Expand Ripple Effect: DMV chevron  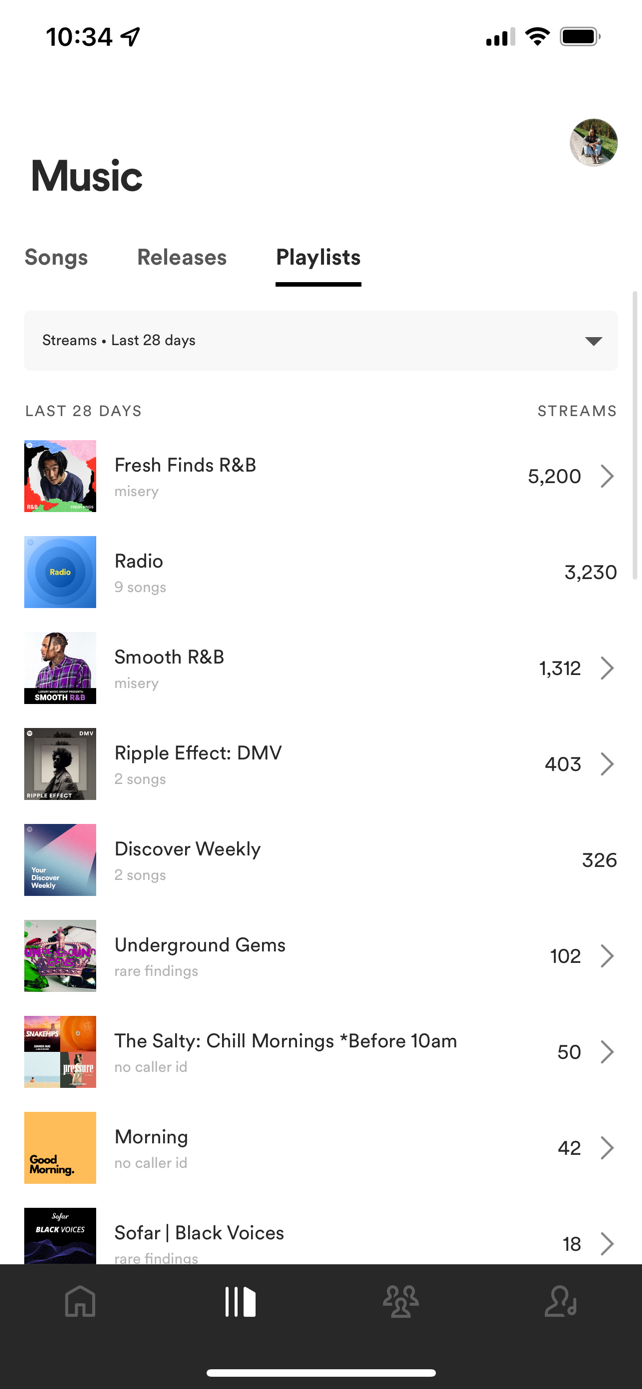(607, 764)
